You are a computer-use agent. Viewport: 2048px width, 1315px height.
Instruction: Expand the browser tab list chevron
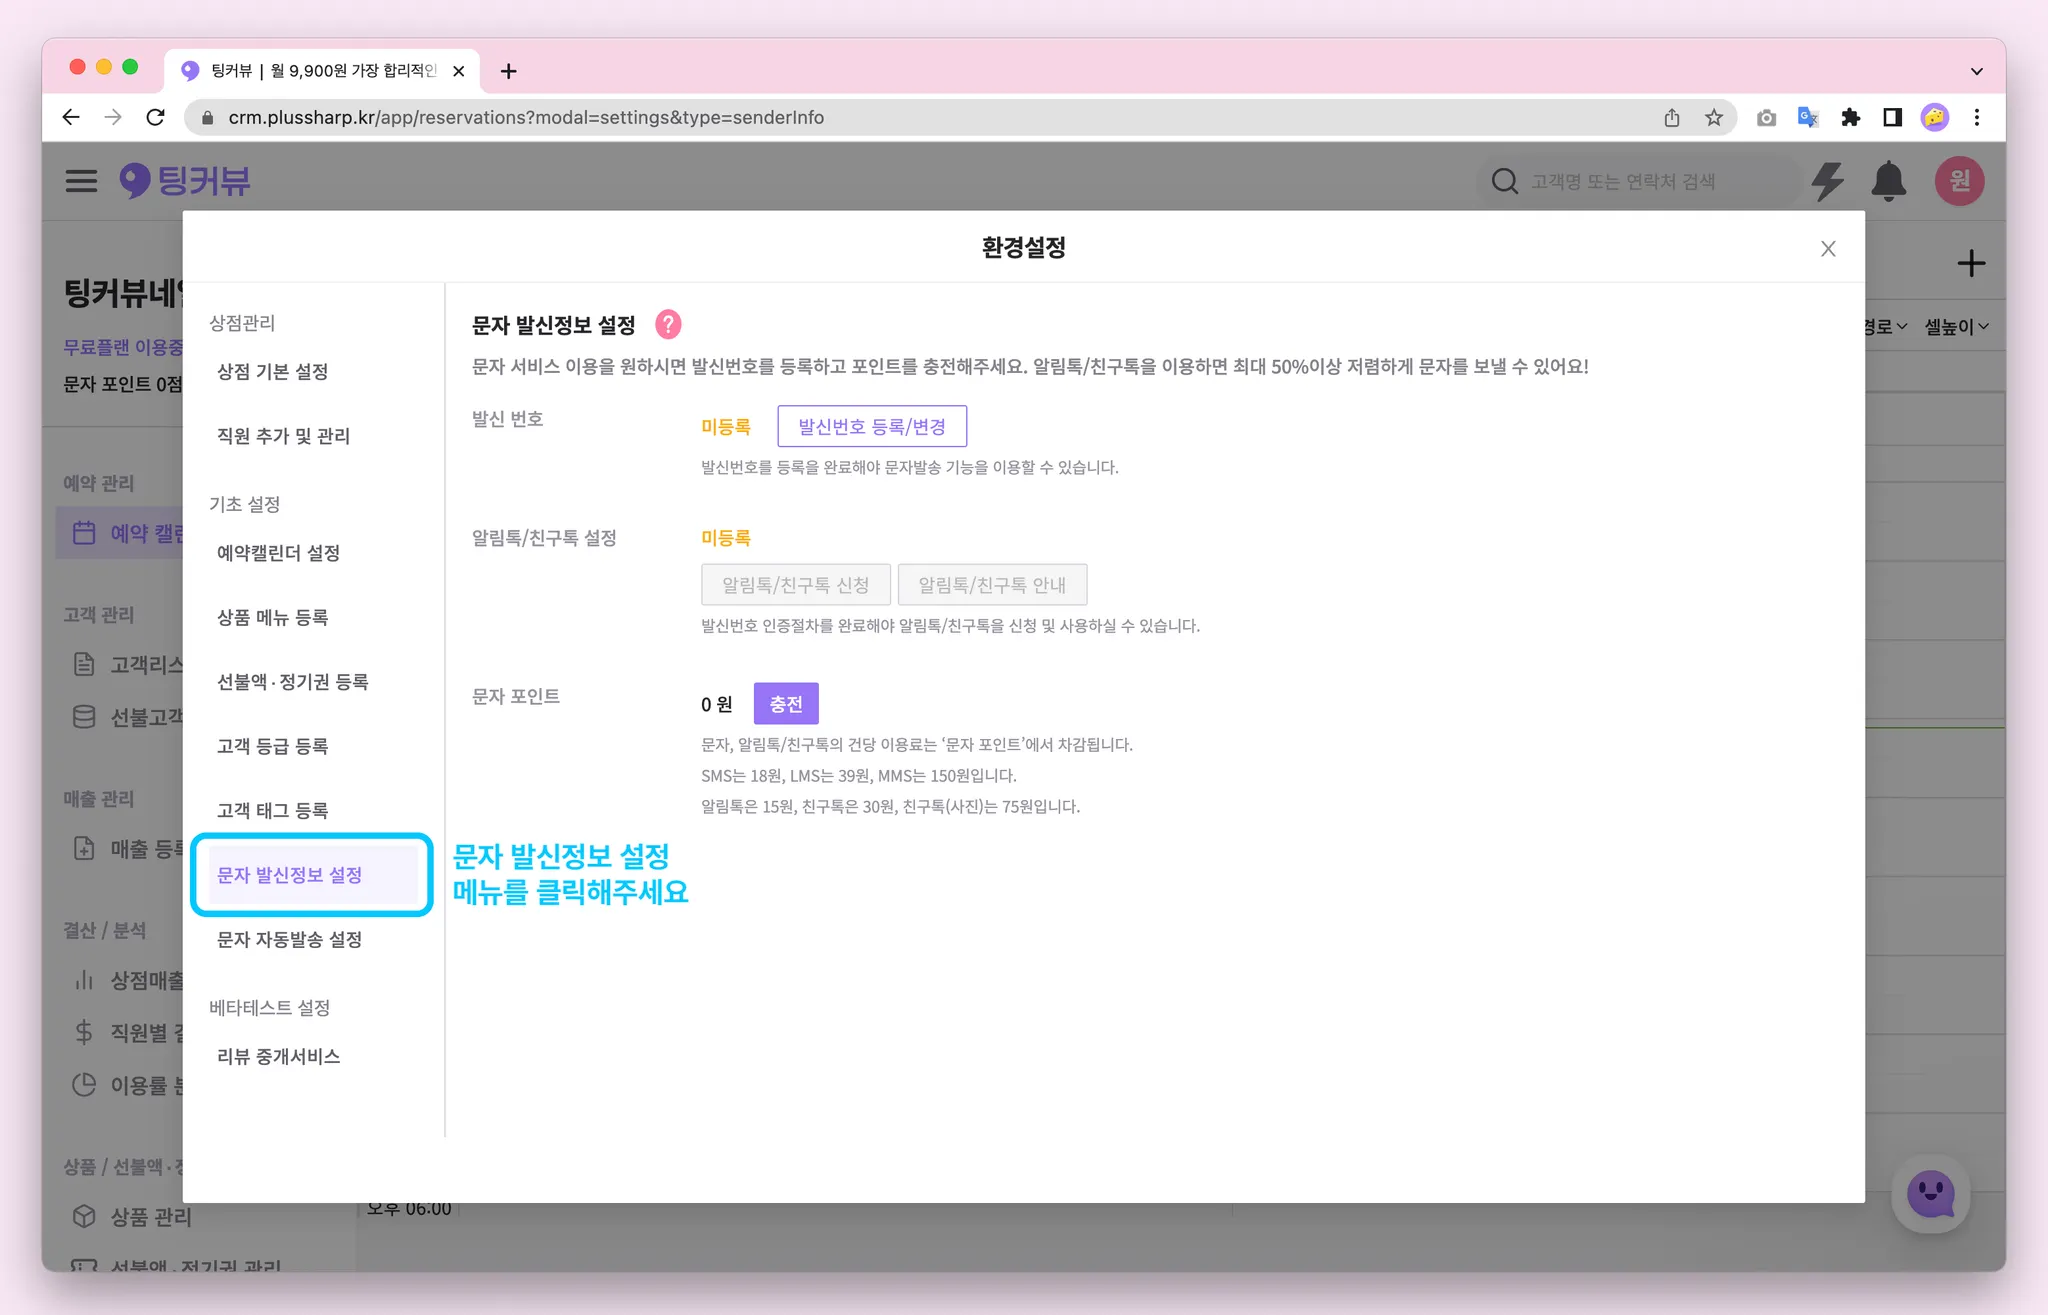pyautogui.click(x=1976, y=71)
